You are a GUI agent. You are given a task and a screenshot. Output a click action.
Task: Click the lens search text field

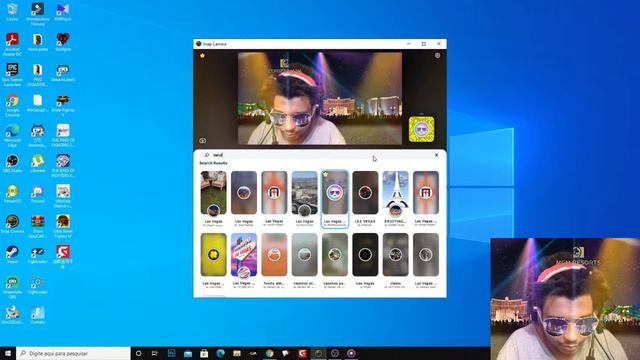(320, 155)
